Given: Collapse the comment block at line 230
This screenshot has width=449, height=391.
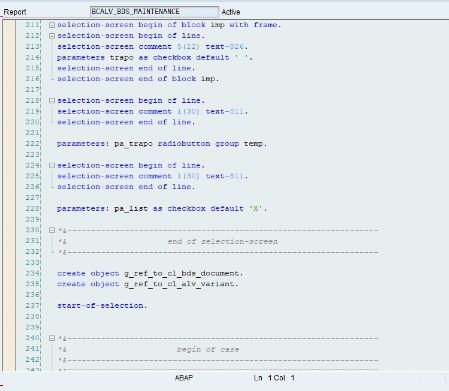Looking at the screenshot, I should [52, 230].
